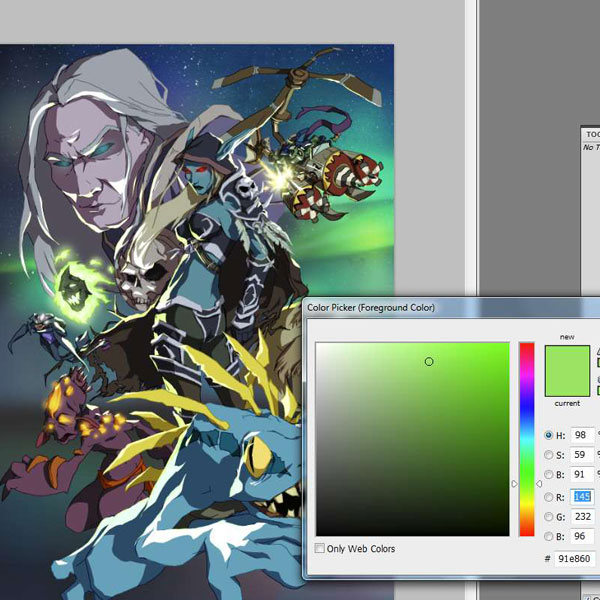Click the brightness field showing 91
Viewport: 600px width, 600px height.
(x=582, y=474)
